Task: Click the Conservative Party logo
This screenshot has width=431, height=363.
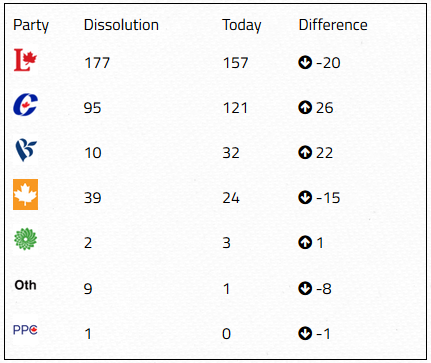Action: 25,105
